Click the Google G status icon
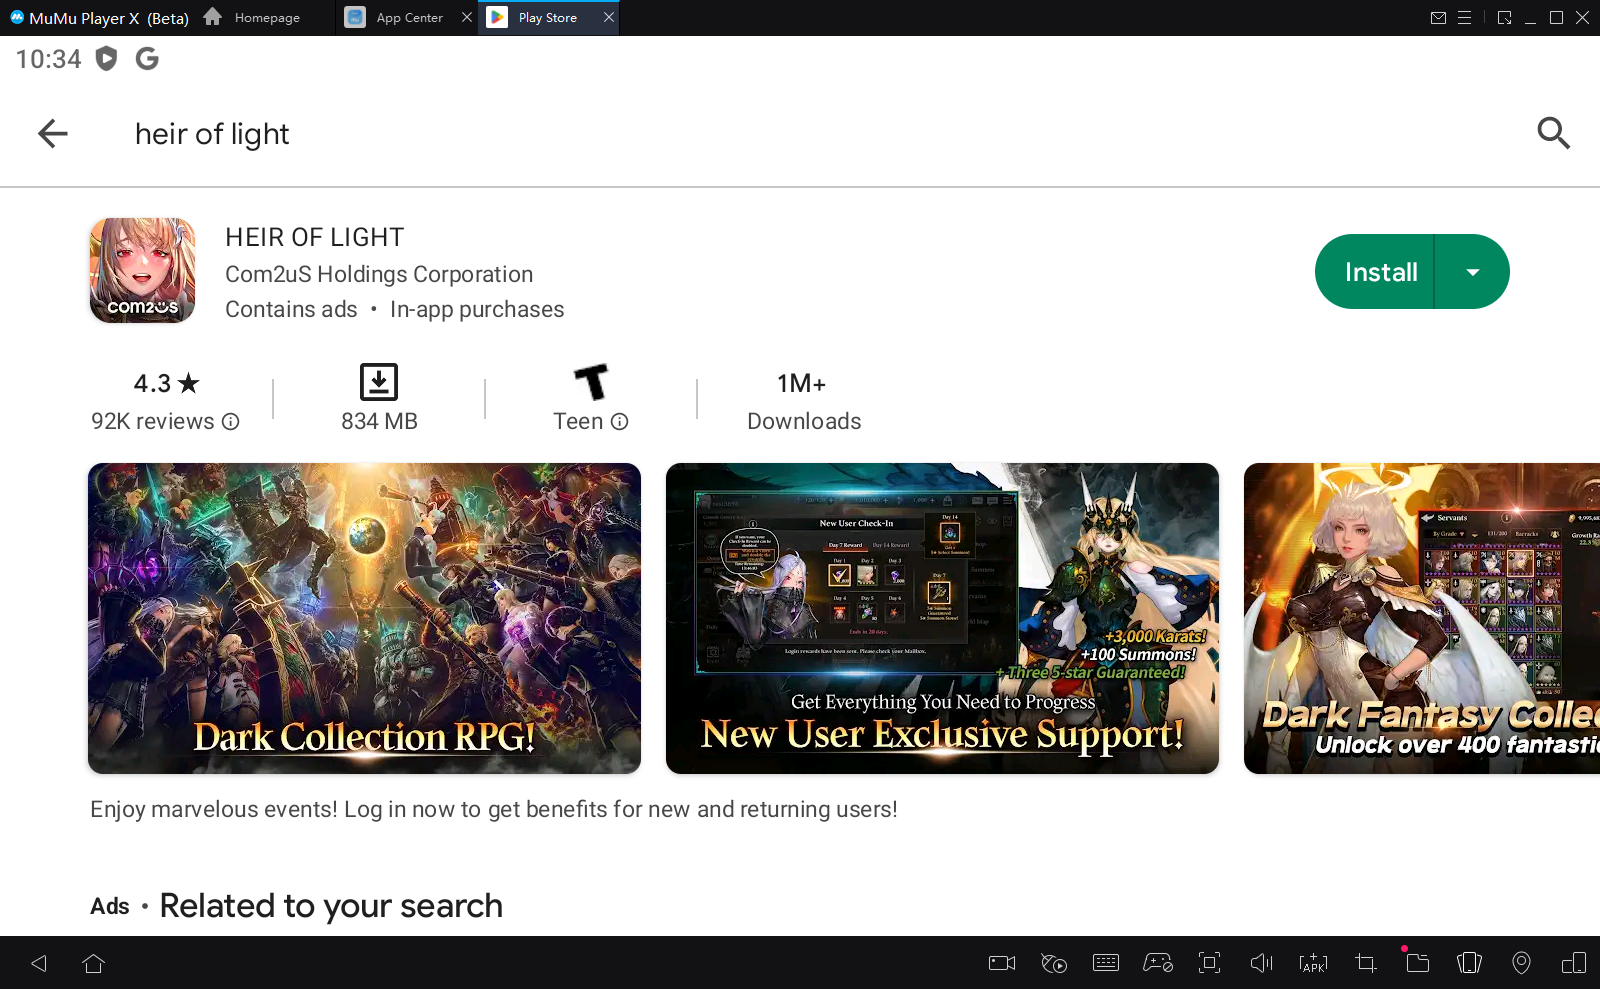Viewport: 1600px width, 989px height. click(147, 59)
